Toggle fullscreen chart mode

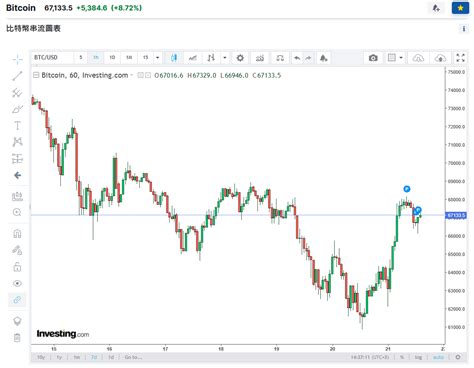pos(460,58)
